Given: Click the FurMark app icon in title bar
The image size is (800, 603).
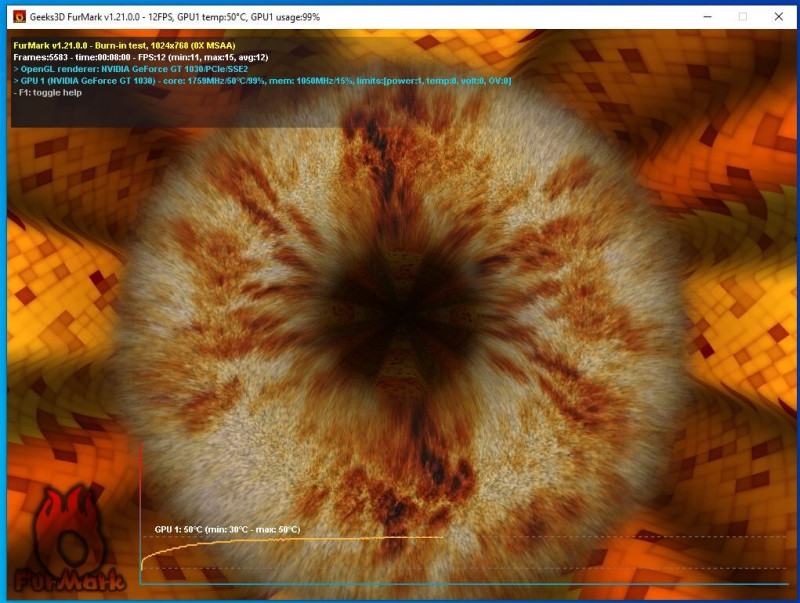Looking at the screenshot, I should click(19, 17).
